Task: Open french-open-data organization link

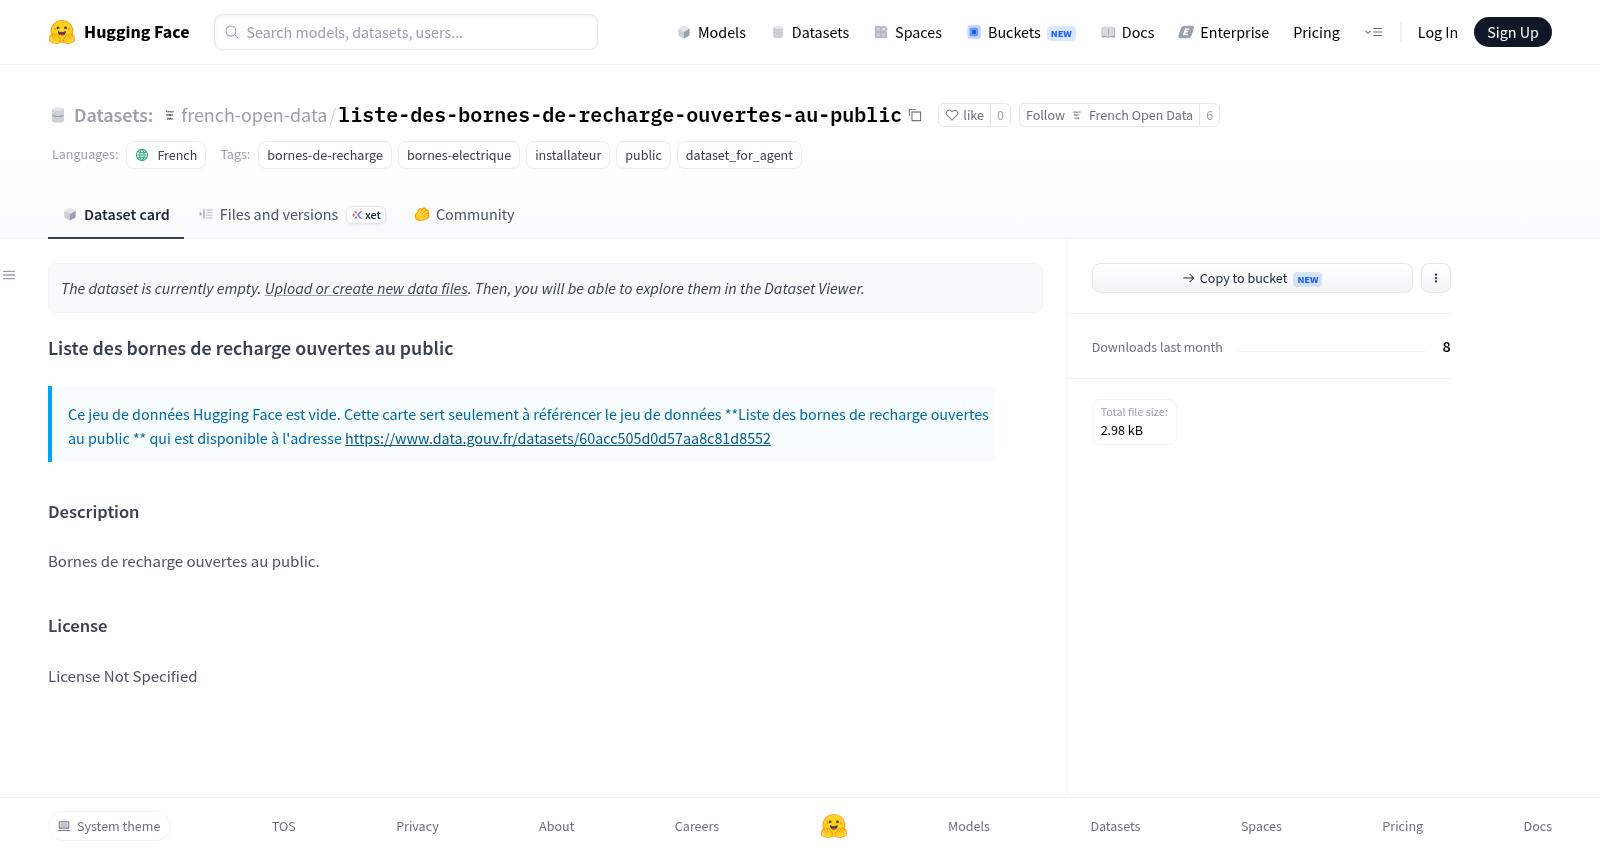Action: pyautogui.click(x=254, y=115)
